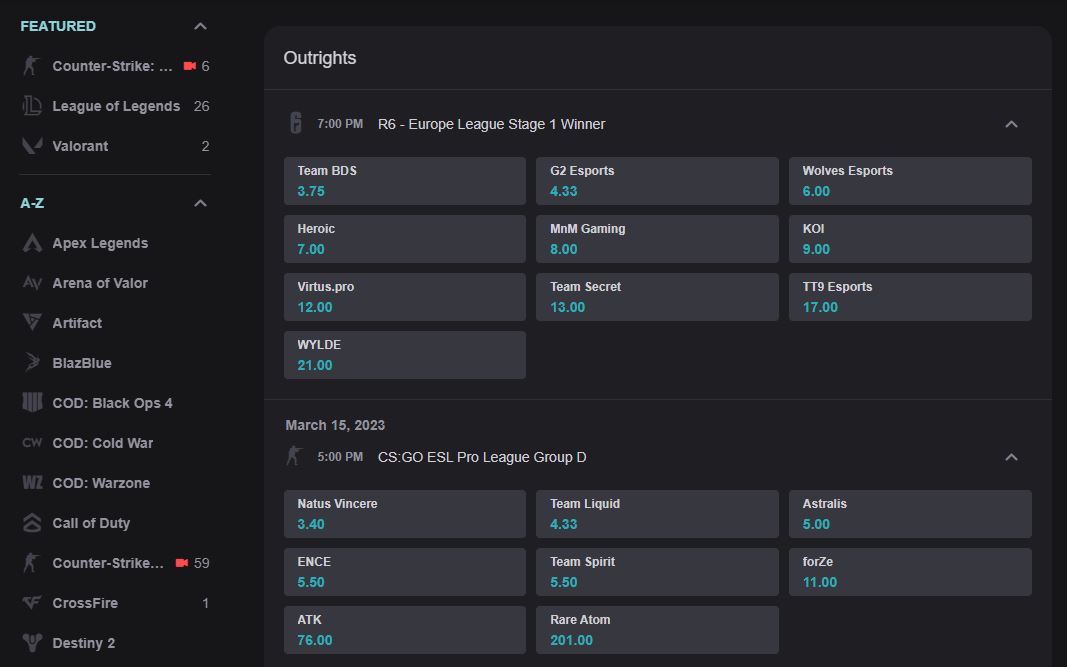Bet on Natus Vincere at 3.40
Viewport: 1067px width, 667px height.
click(405, 514)
